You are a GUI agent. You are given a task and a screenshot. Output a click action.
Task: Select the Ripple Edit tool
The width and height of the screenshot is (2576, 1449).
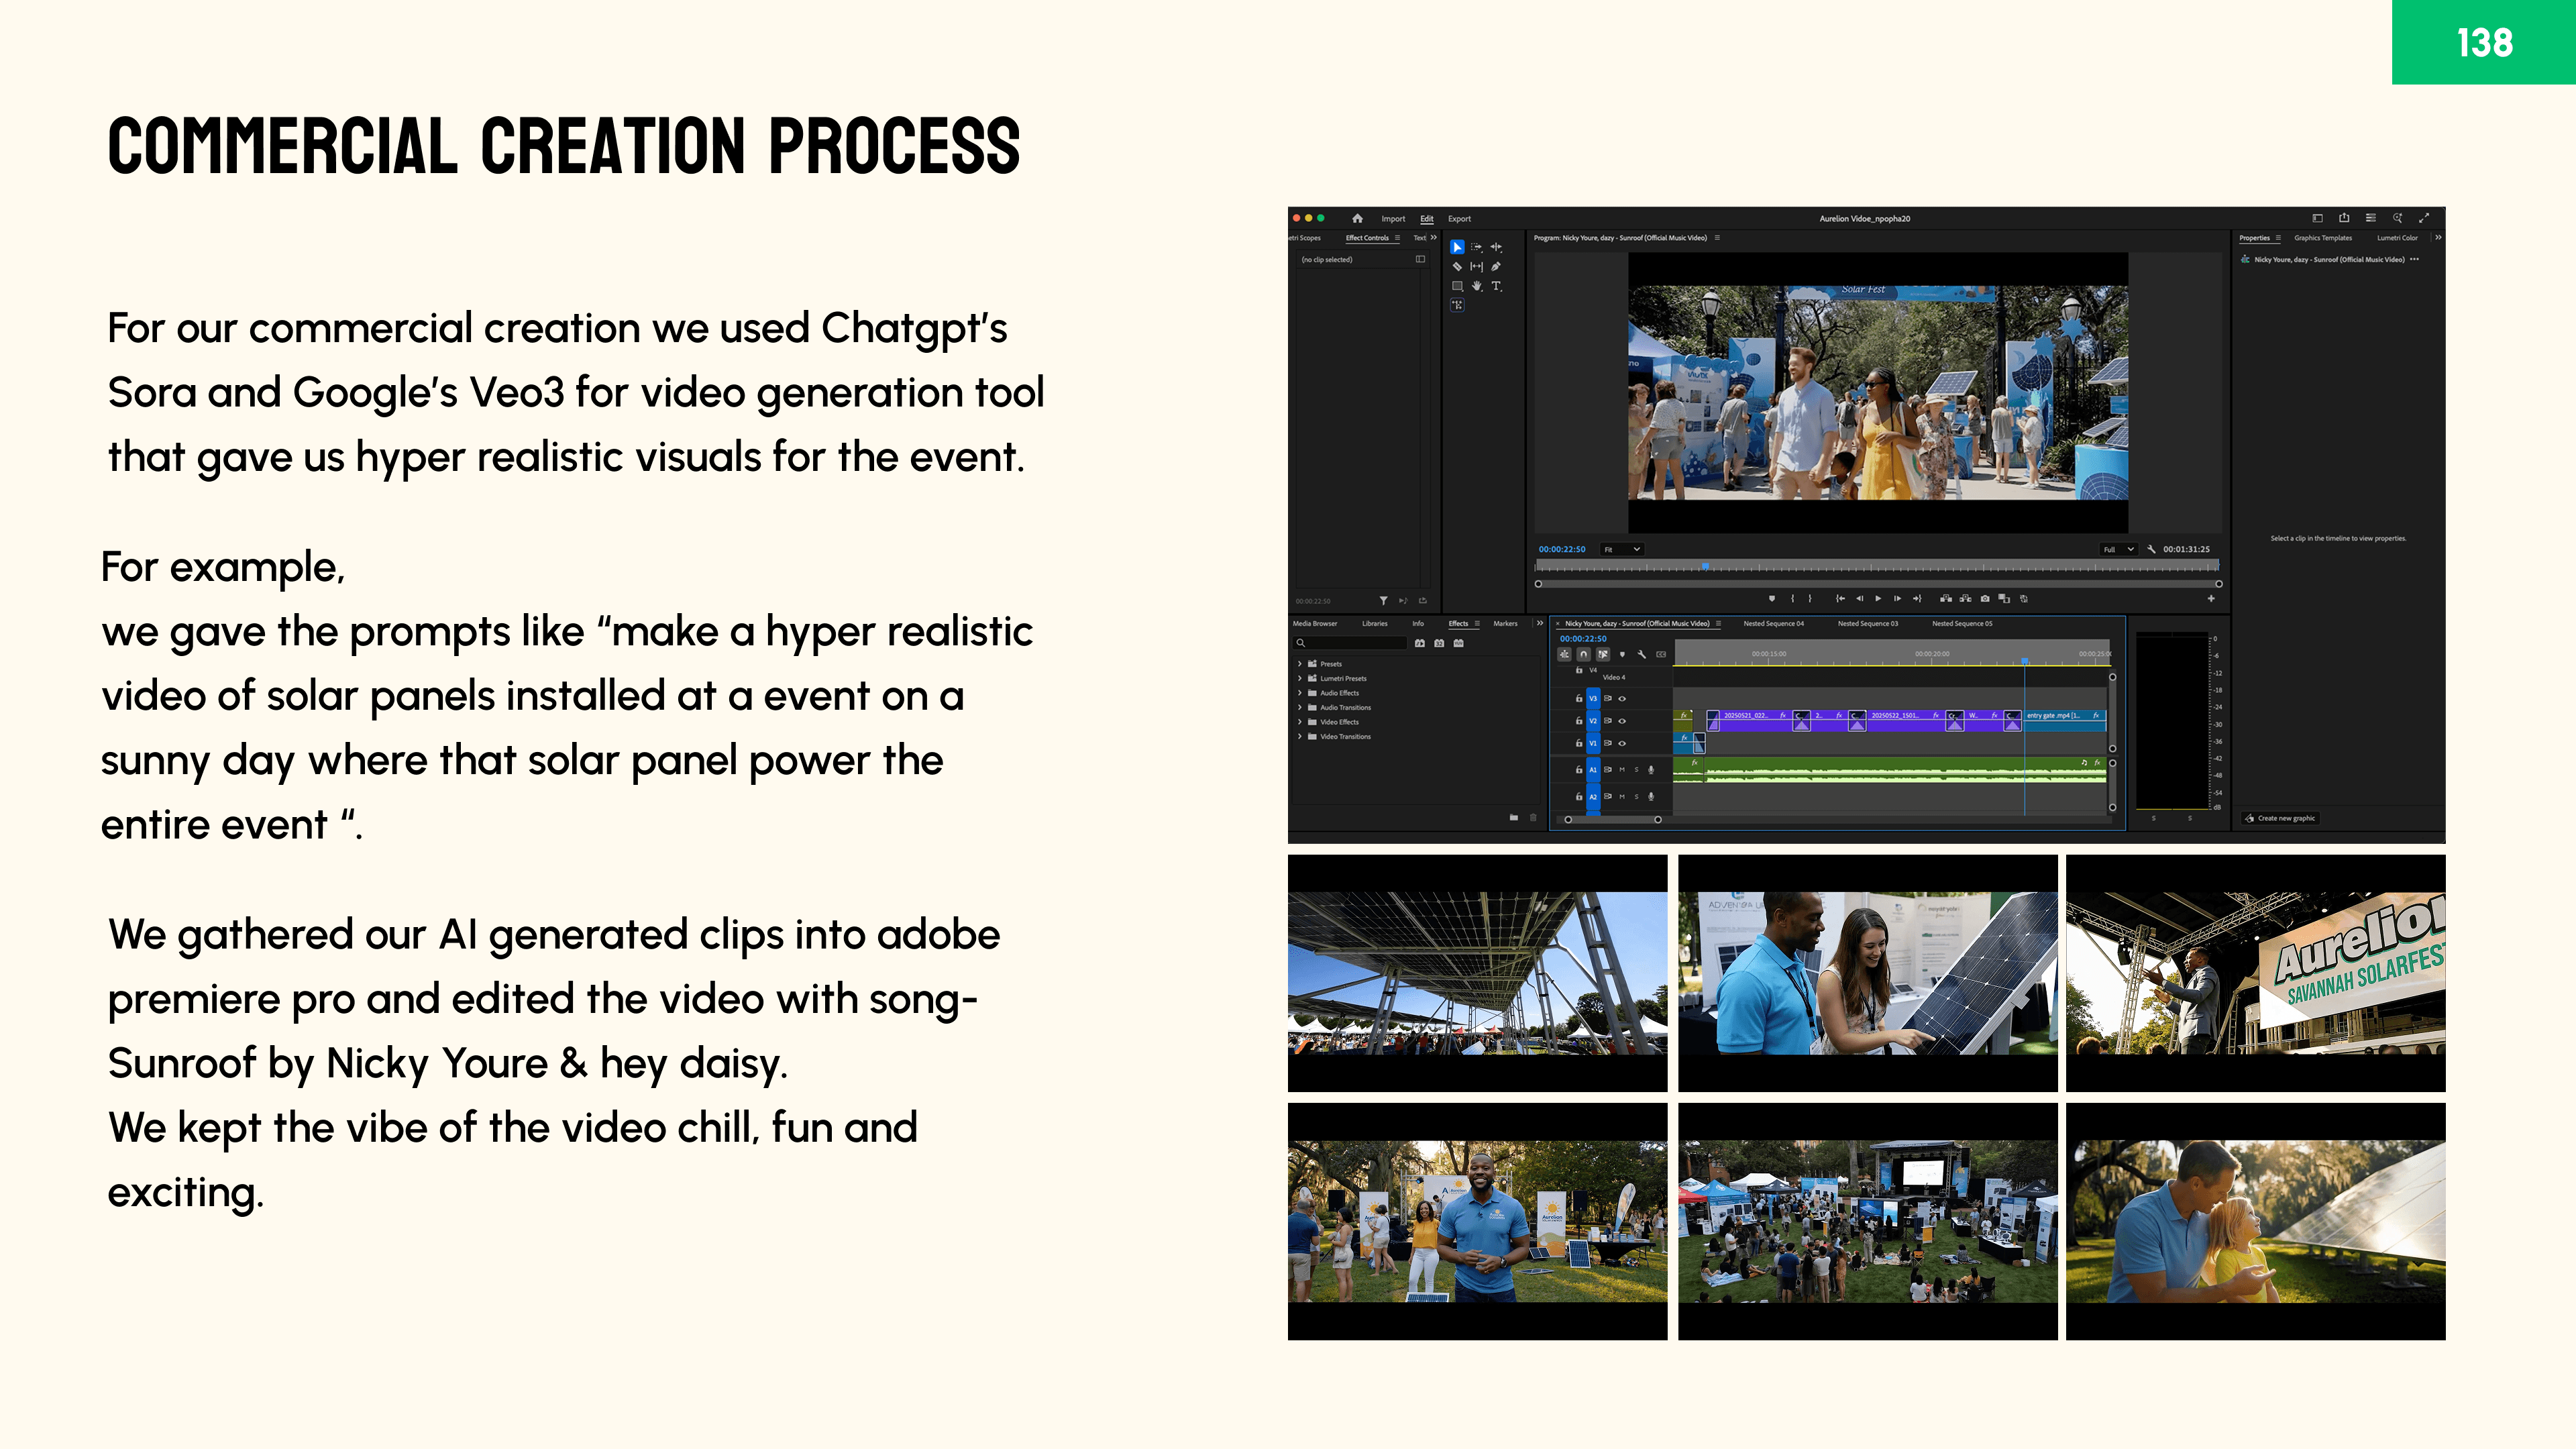(x=1496, y=247)
